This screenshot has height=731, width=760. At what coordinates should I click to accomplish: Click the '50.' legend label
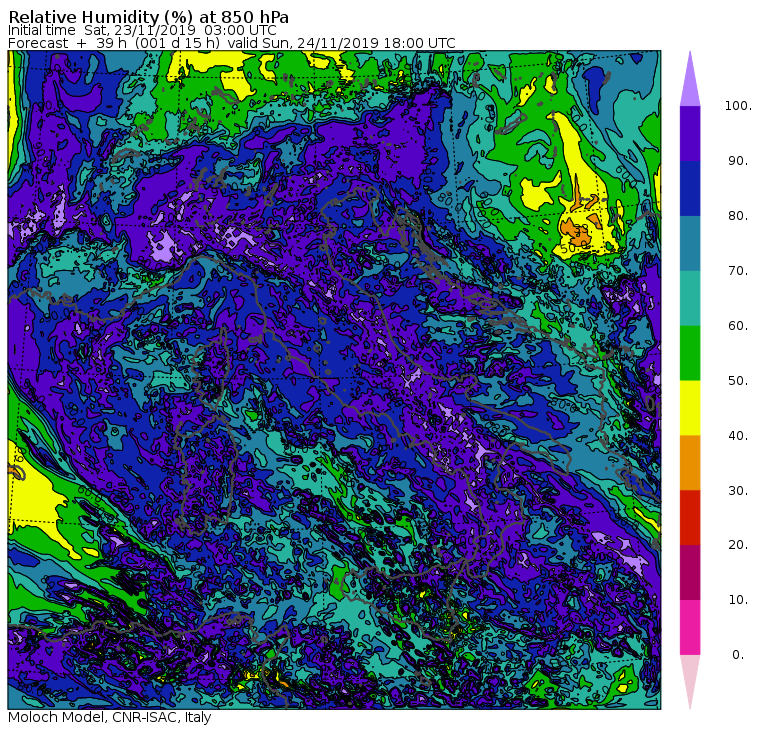click(x=738, y=381)
